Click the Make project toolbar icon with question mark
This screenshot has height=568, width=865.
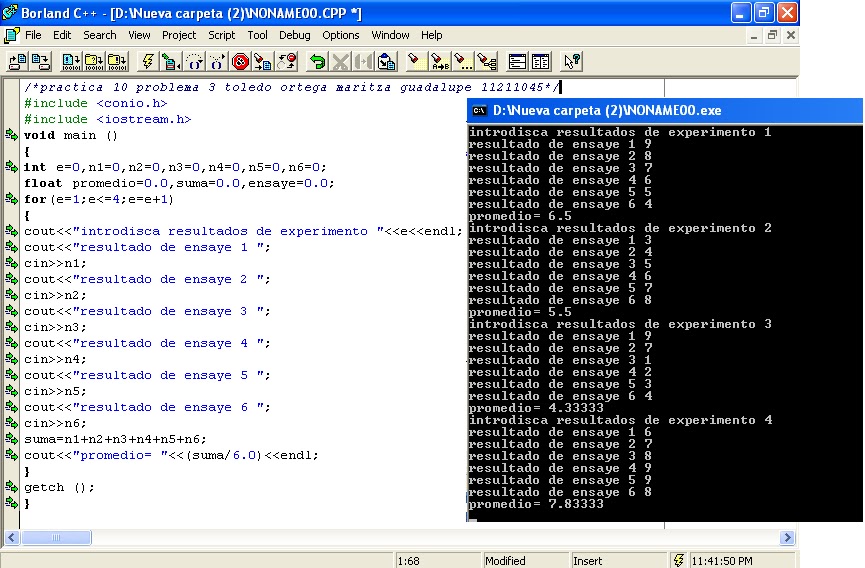click(94, 62)
